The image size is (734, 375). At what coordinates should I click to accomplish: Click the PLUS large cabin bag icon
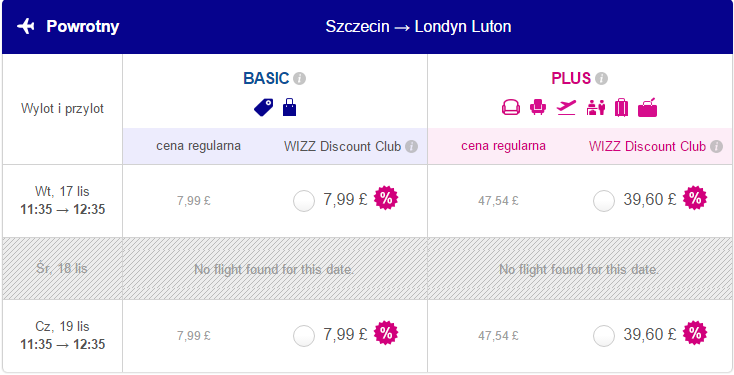[647, 108]
